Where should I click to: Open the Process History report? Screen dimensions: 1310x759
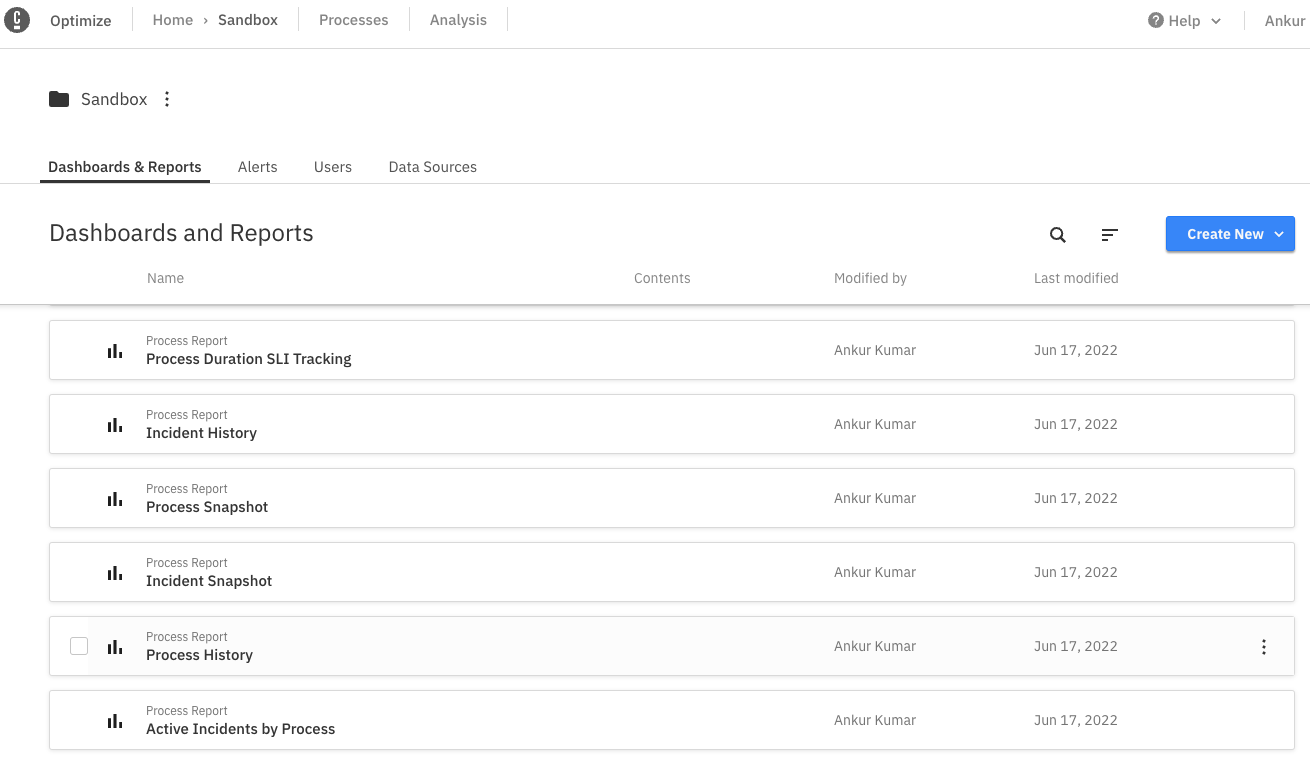coord(200,655)
